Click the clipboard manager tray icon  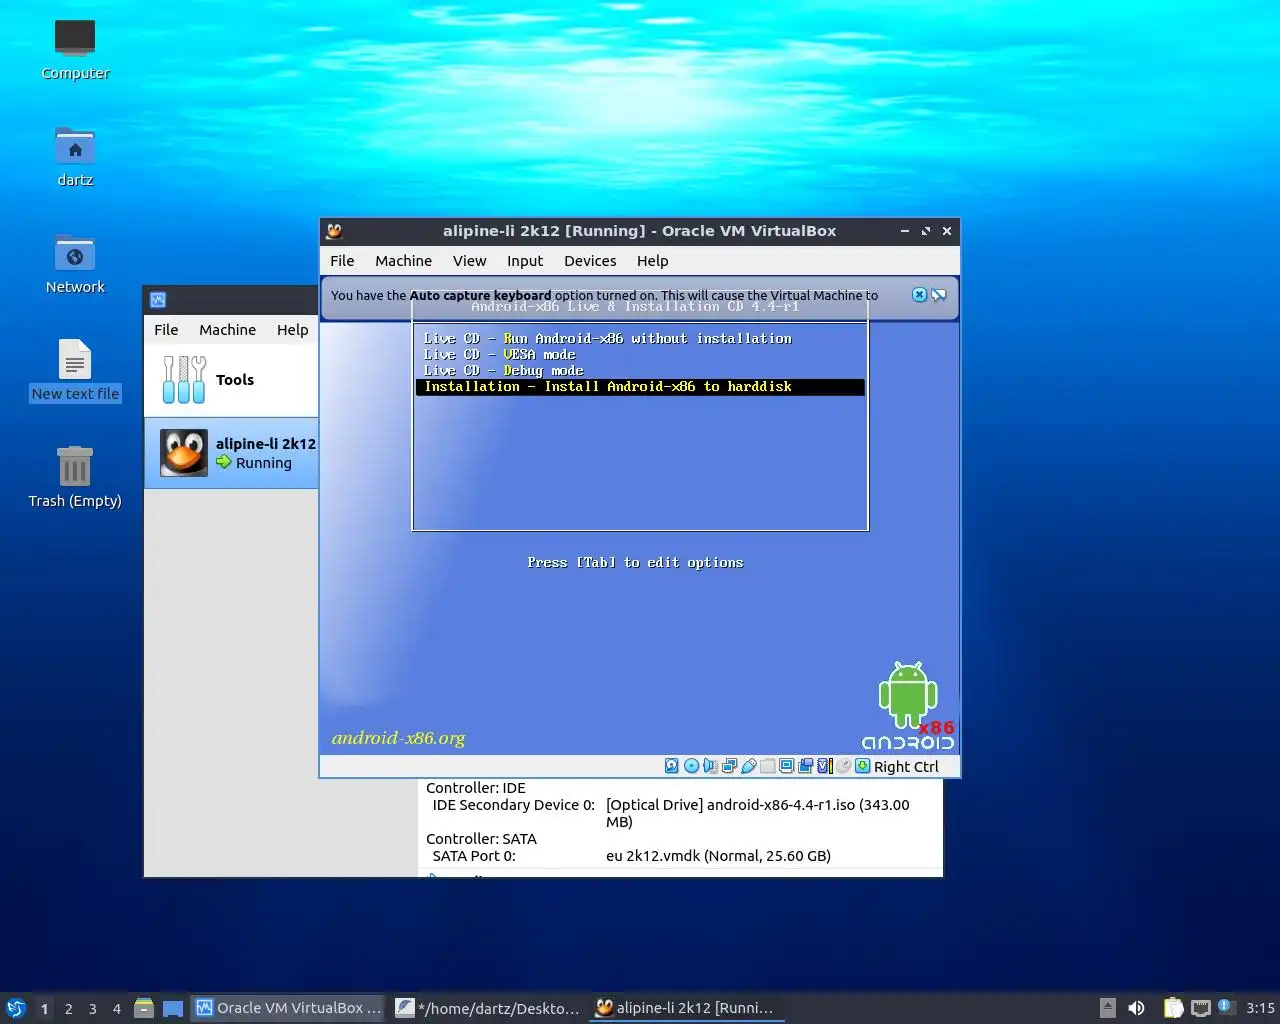(x=1173, y=1008)
